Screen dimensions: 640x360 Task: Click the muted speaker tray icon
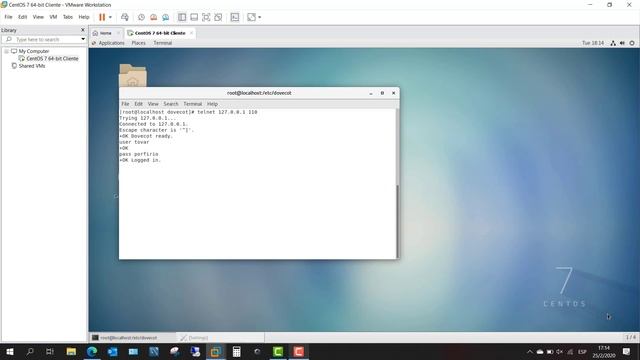point(560,351)
